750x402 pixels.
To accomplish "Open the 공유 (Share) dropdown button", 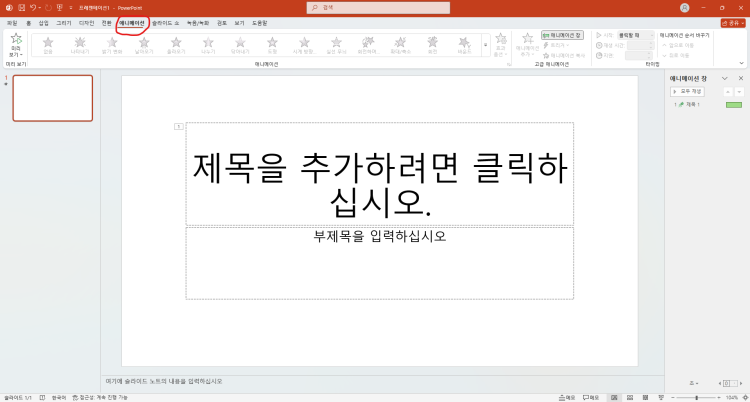I will 732,23.
